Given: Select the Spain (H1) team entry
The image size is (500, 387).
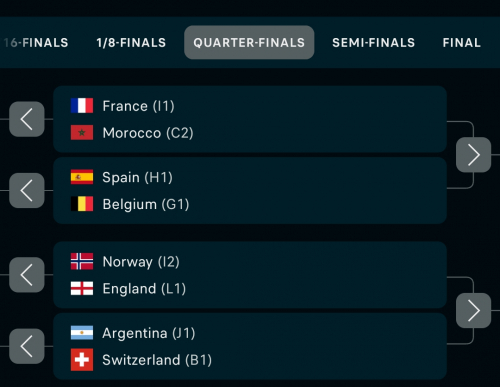Looking at the screenshot, I should [122, 177].
